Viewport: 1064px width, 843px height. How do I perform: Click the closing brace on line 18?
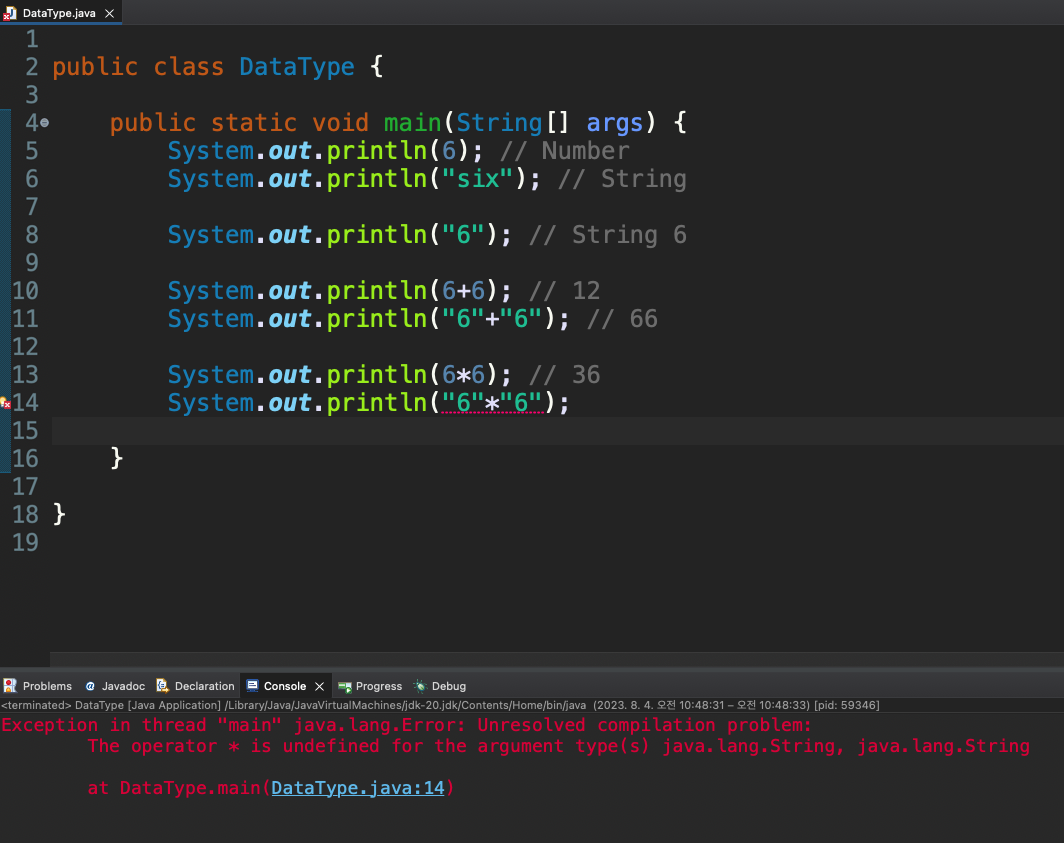[59, 514]
